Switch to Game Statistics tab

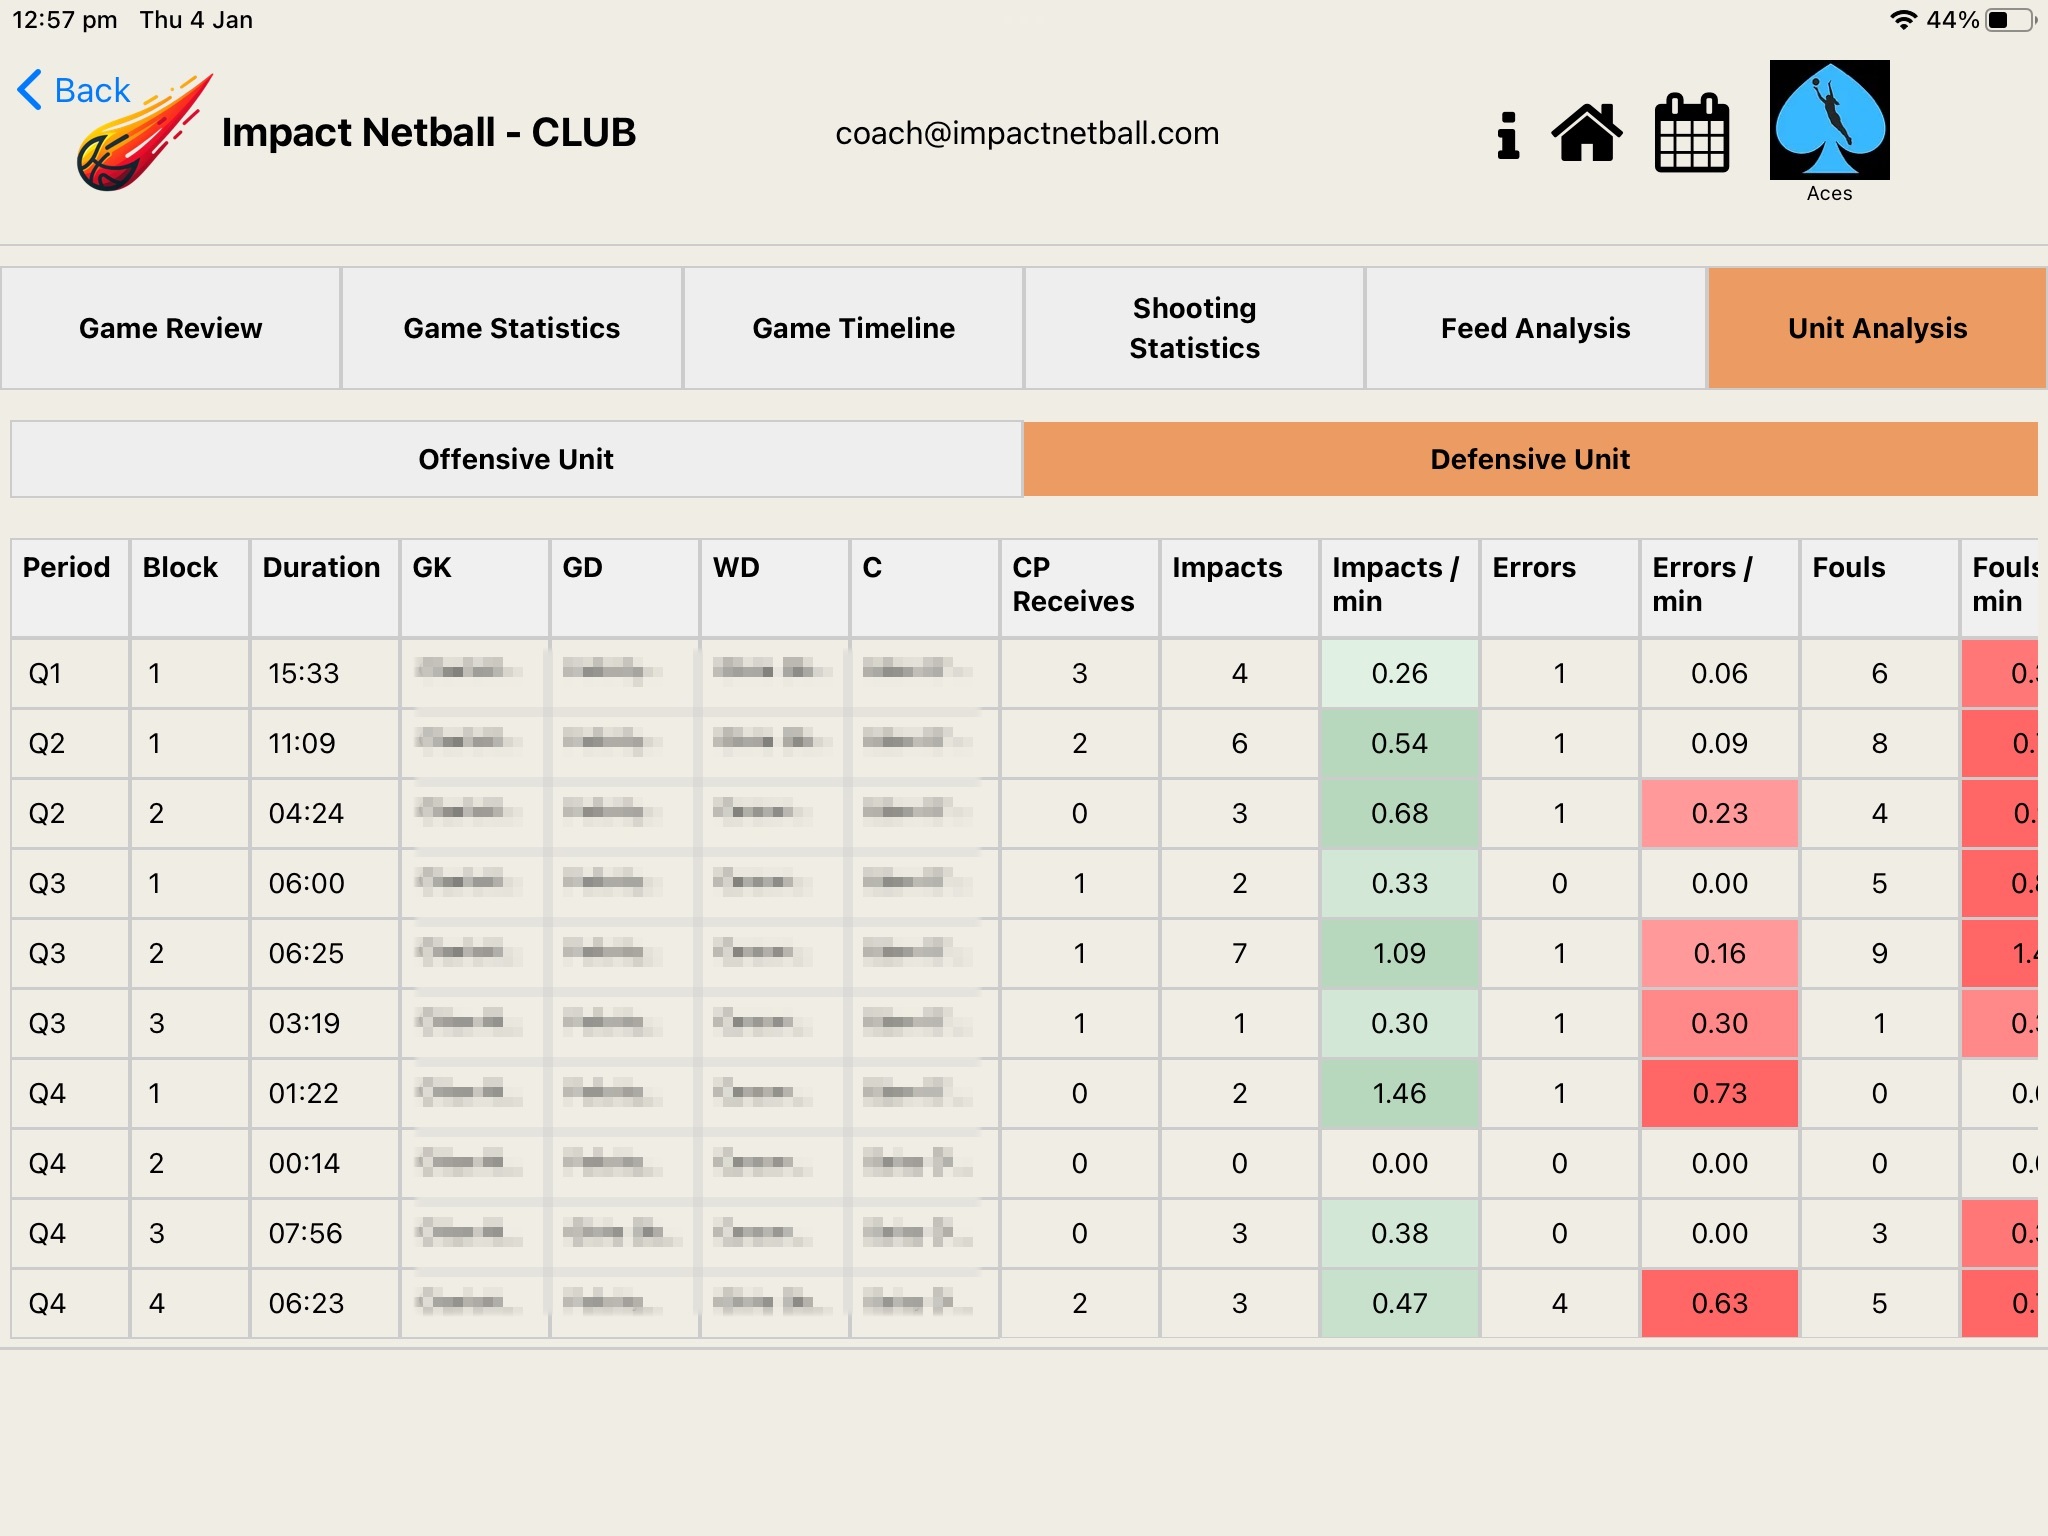512,328
